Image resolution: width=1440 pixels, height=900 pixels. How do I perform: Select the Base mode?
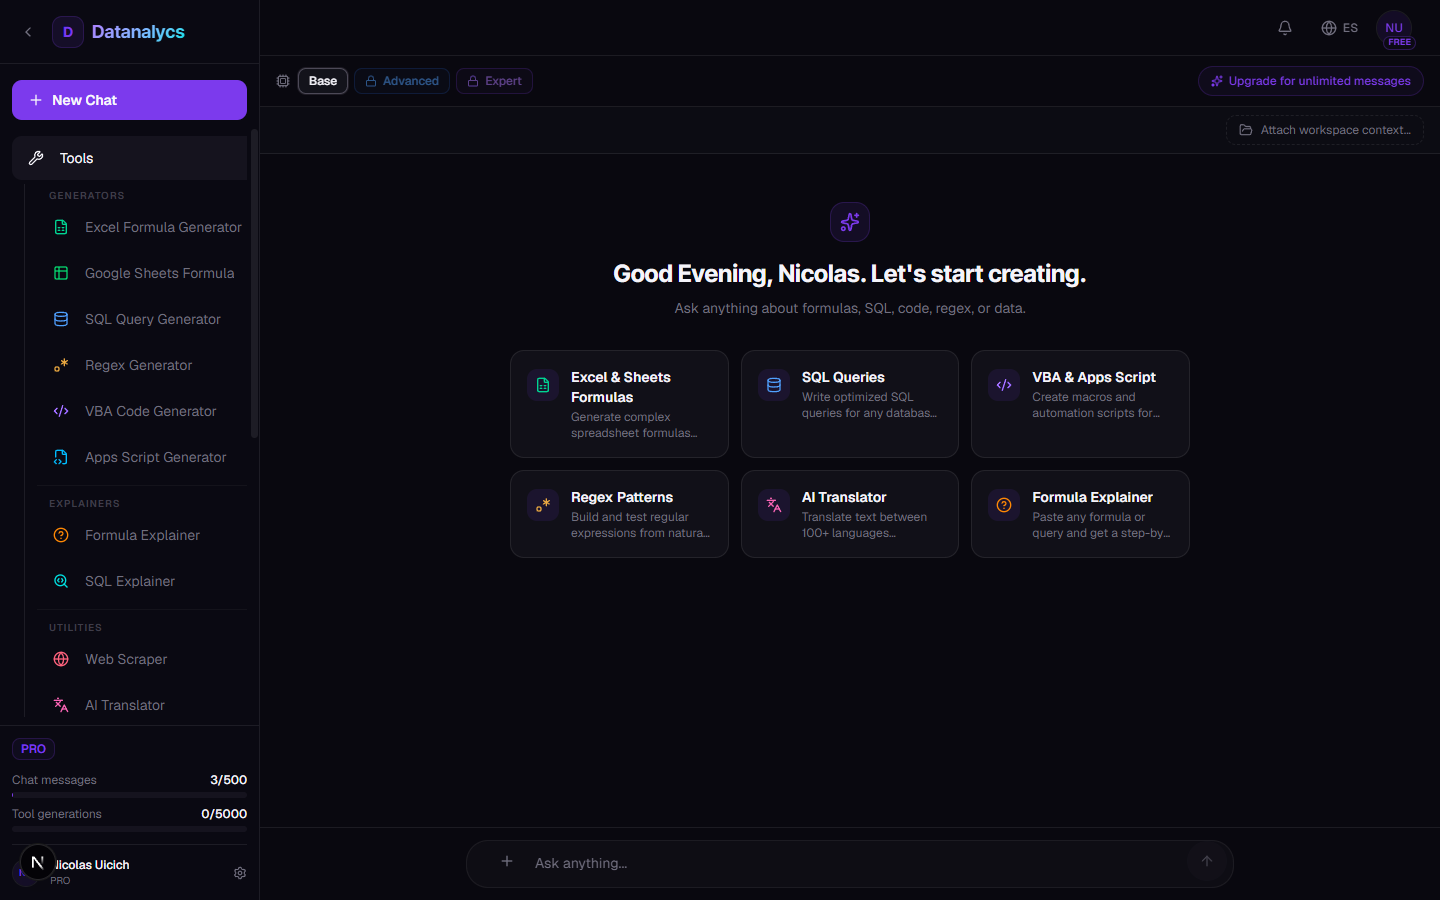[x=322, y=81]
